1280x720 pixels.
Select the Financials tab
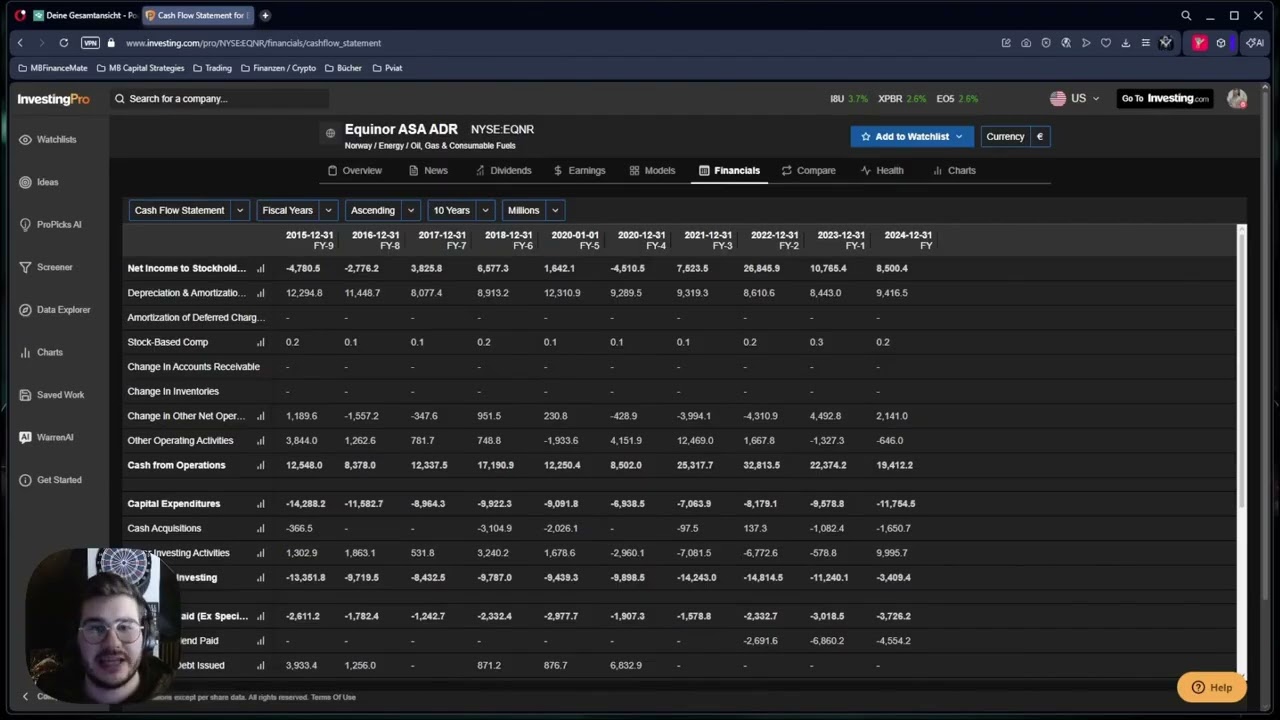click(x=730, y=171)
